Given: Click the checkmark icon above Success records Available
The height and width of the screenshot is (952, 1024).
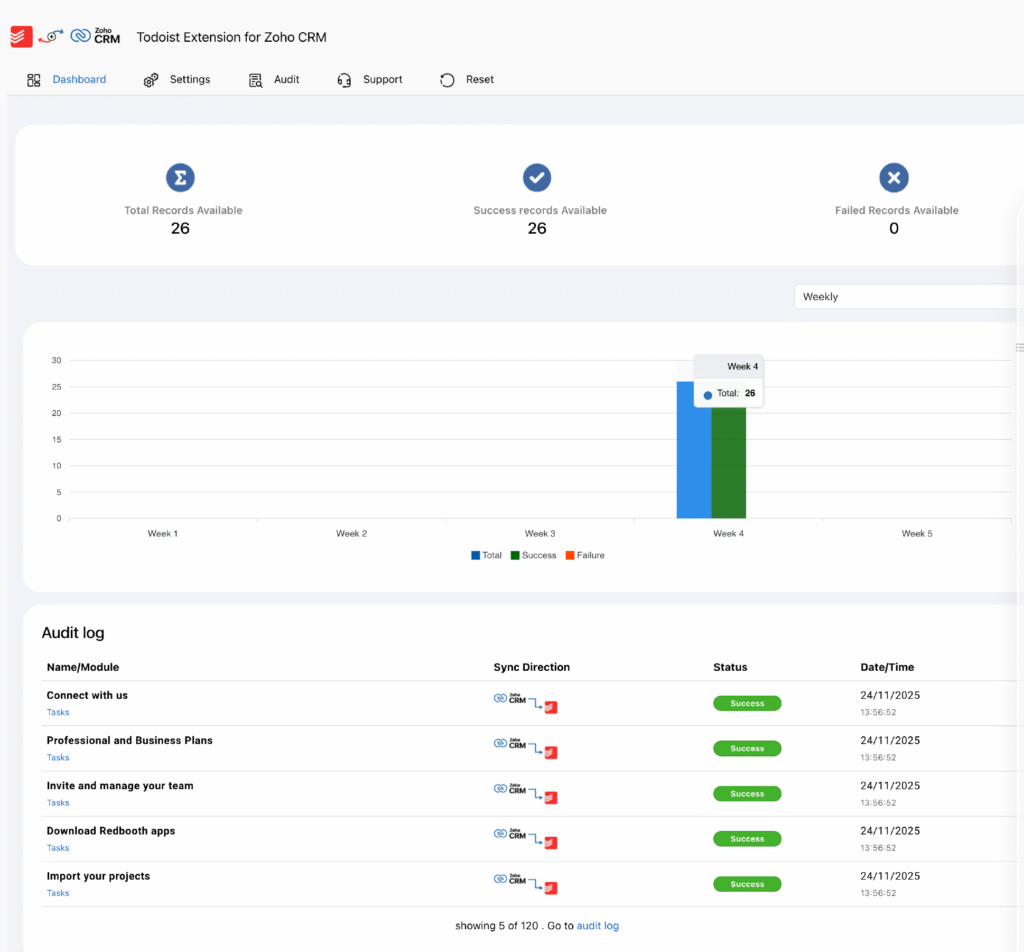Looking at the screenshot, I should coord(537,177).
